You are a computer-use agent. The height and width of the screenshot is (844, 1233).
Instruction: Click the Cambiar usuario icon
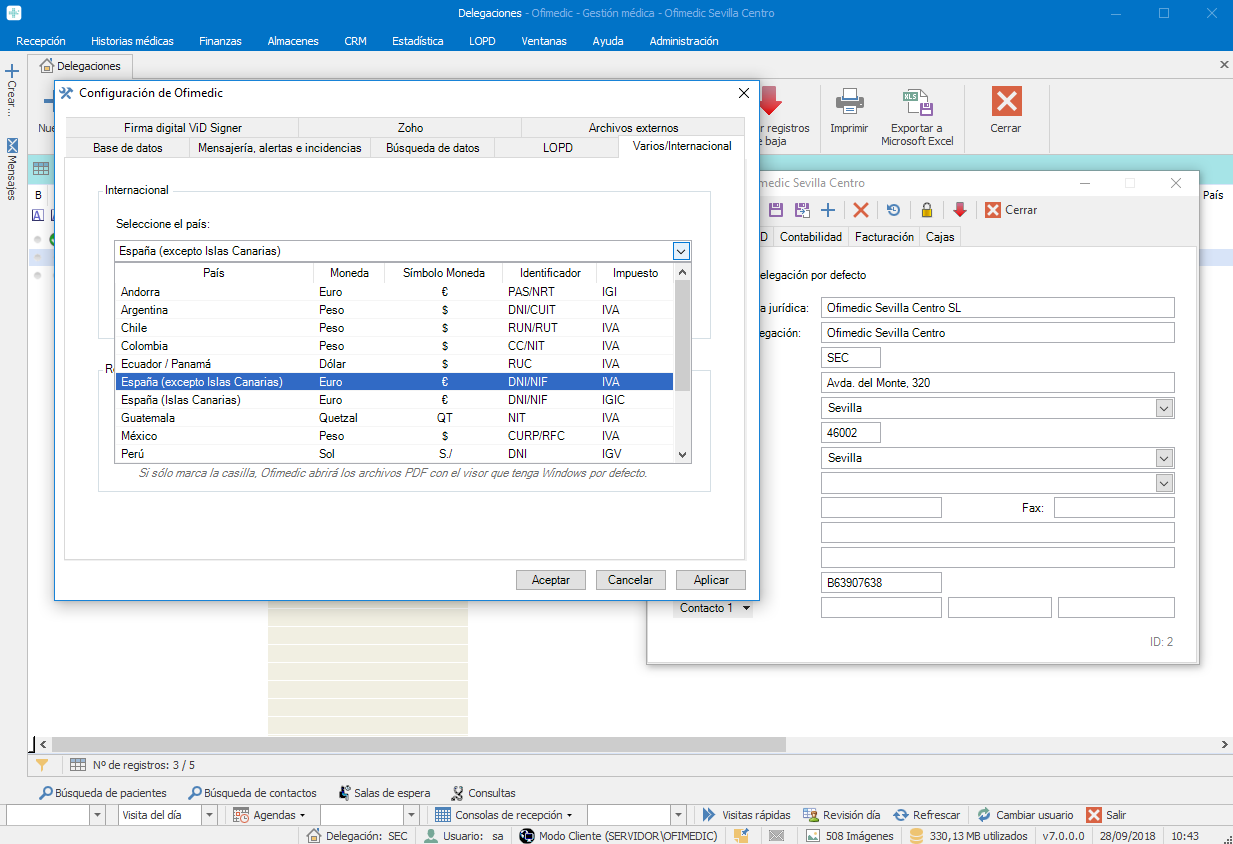[x=984, y=815]
